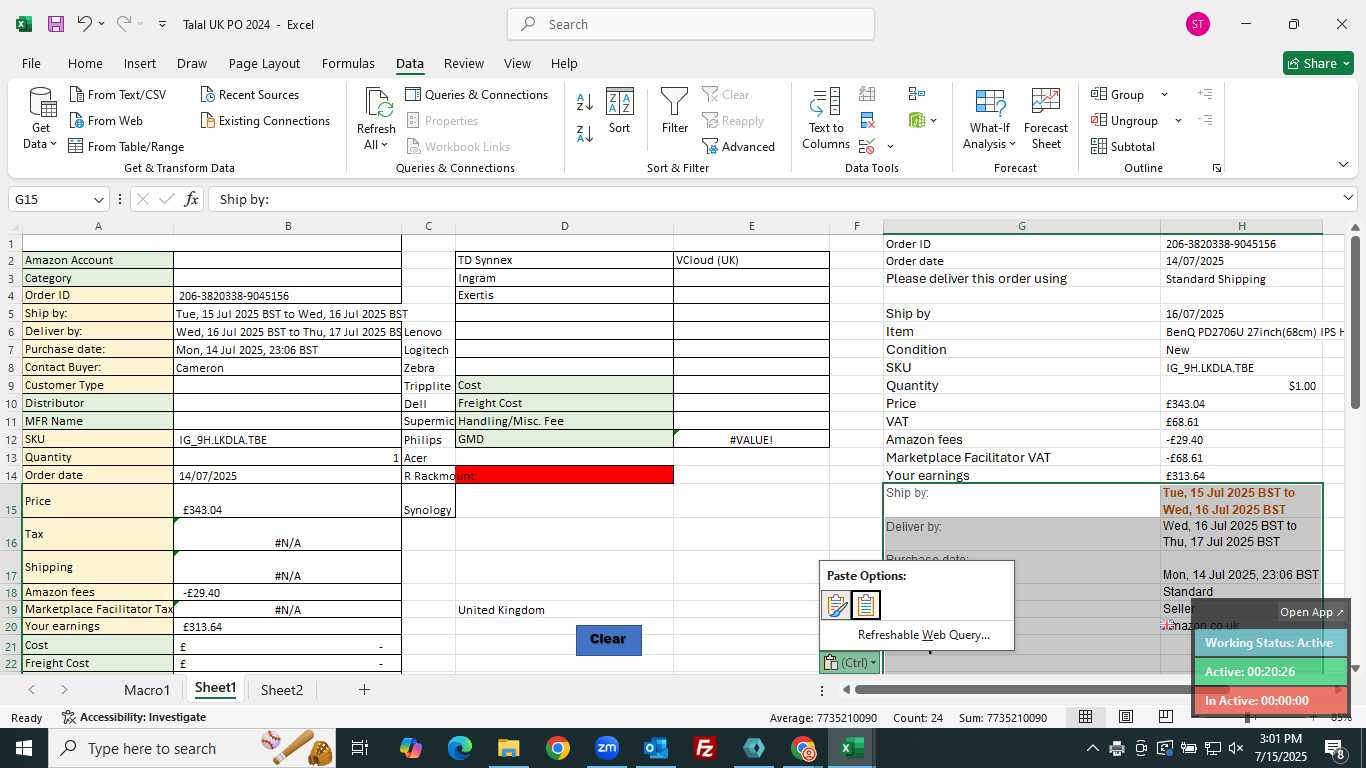Switch to Normal view in status bar
Screen dimensions: 1366x768
1085,717
